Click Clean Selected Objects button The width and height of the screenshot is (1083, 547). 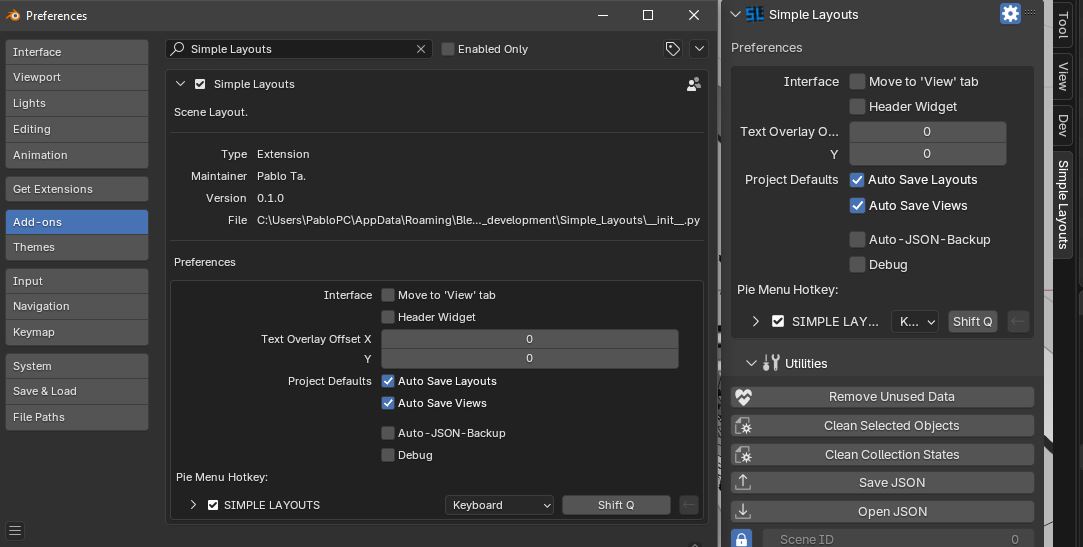point(882,426)
